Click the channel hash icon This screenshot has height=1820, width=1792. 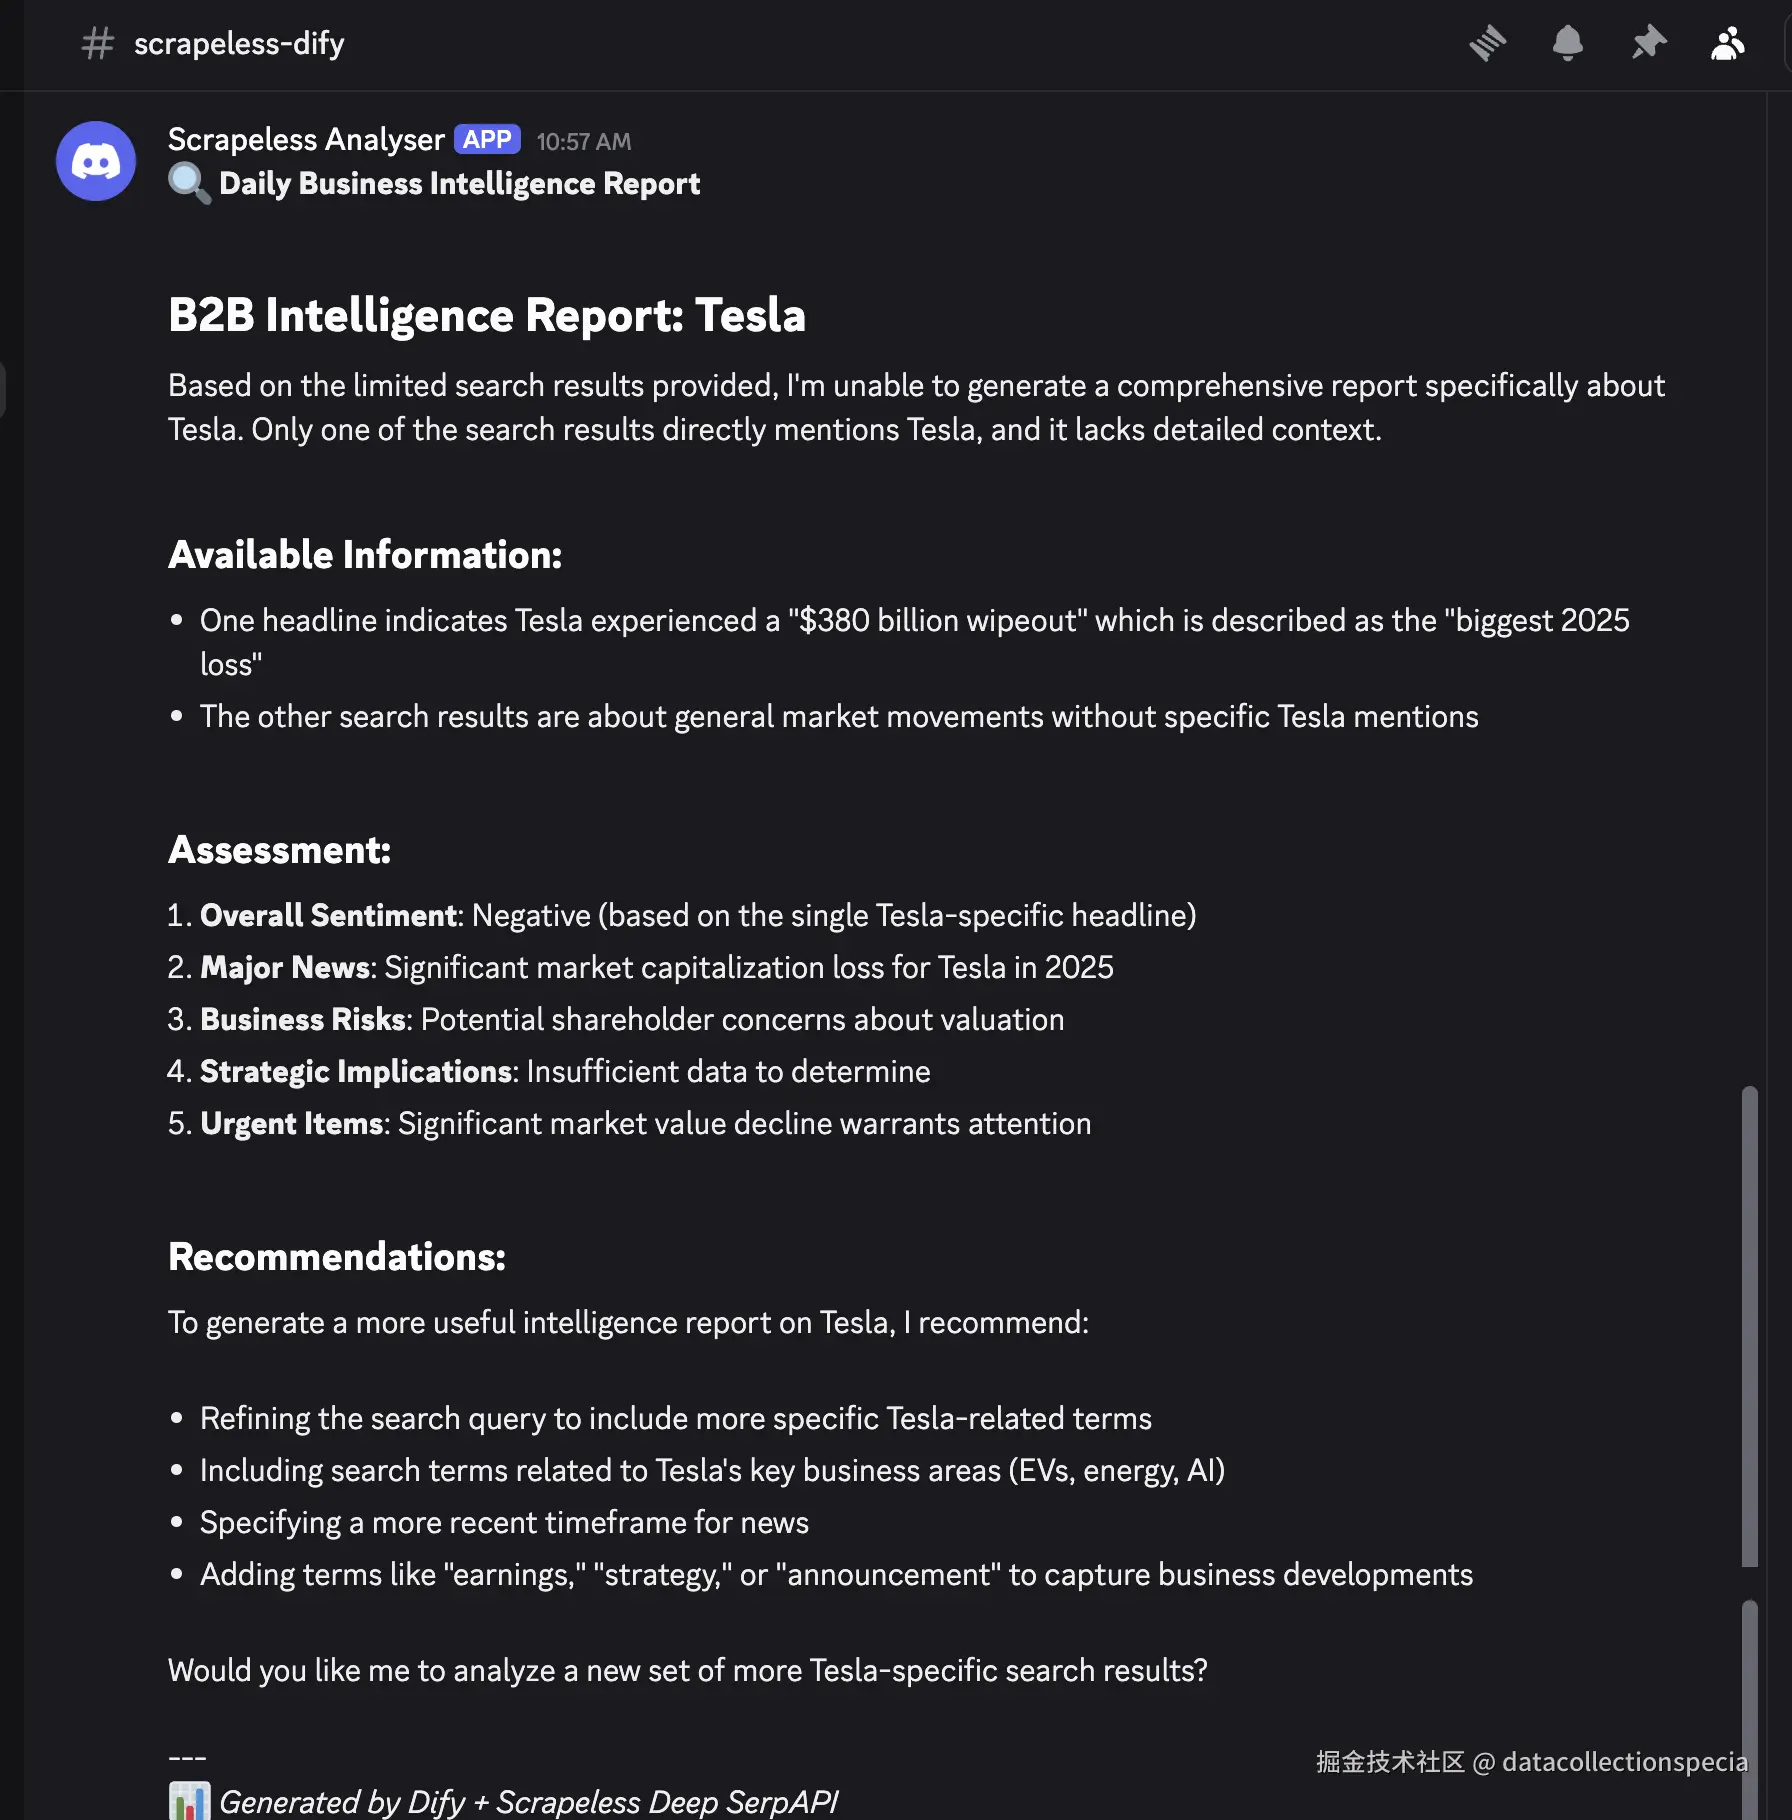97,43
